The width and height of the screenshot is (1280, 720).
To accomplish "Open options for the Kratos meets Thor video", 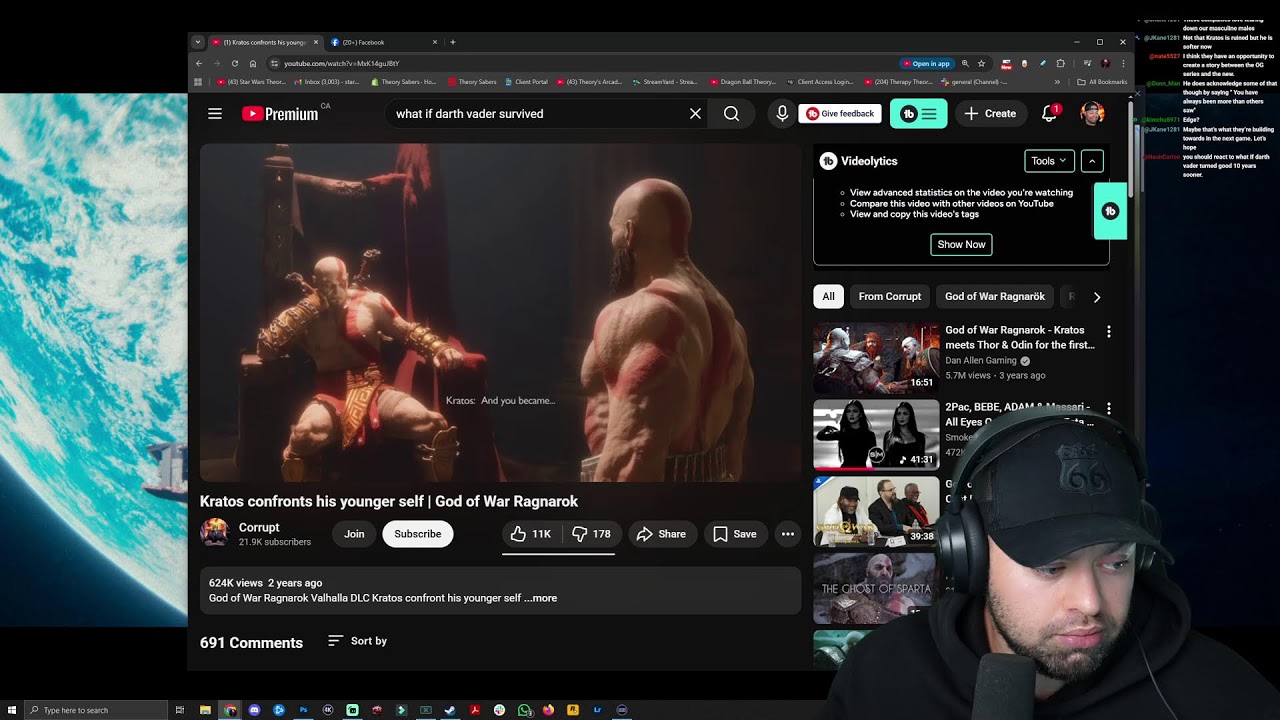I will coord(1108,331).
